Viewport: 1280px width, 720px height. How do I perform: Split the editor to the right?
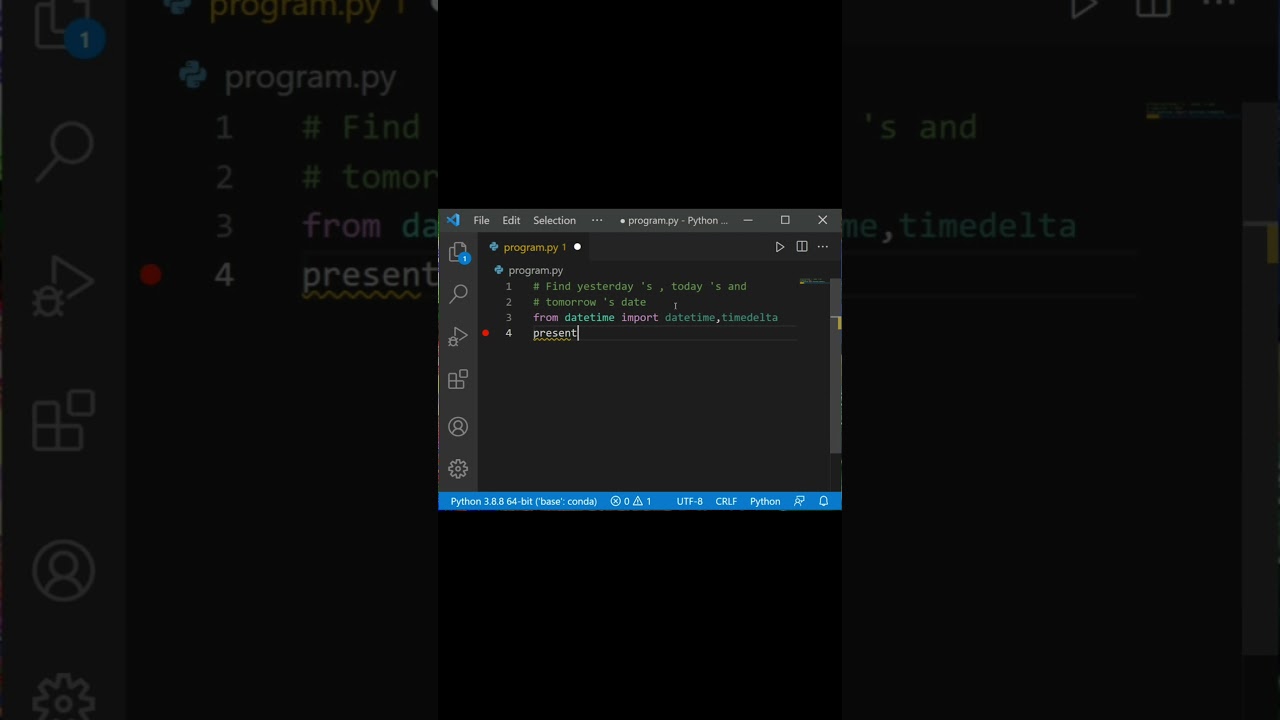click(x=802, y=247)
